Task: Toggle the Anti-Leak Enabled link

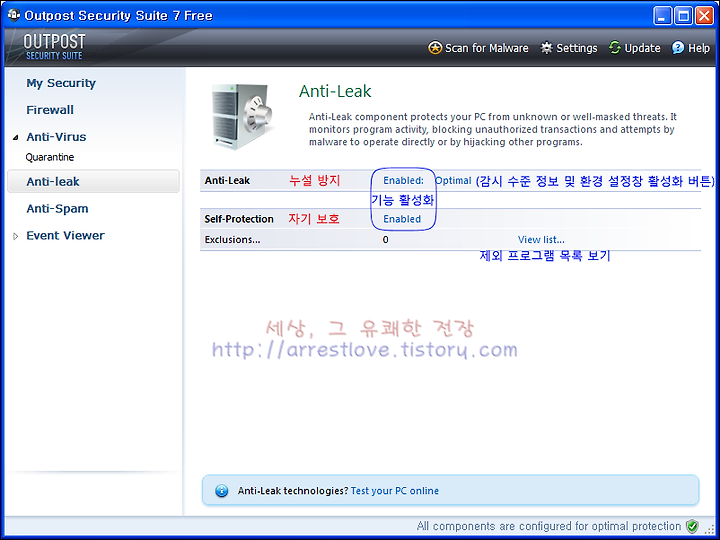Action: pyautogui.click(x=403, y=180)
